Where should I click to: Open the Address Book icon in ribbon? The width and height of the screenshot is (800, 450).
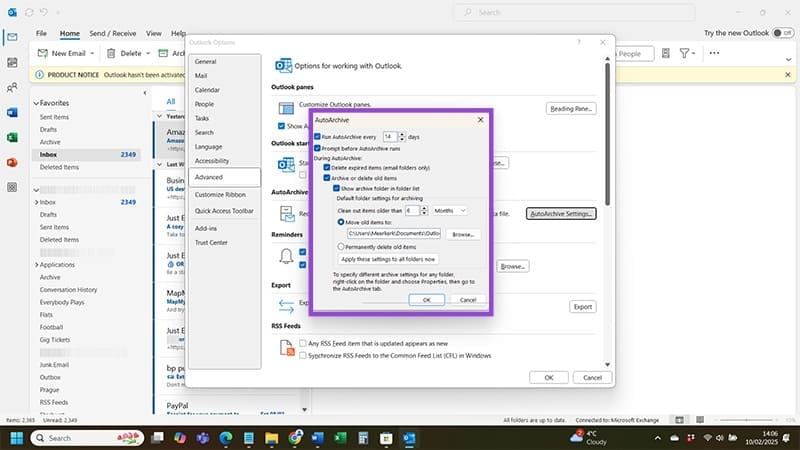[x=666, y=53]
